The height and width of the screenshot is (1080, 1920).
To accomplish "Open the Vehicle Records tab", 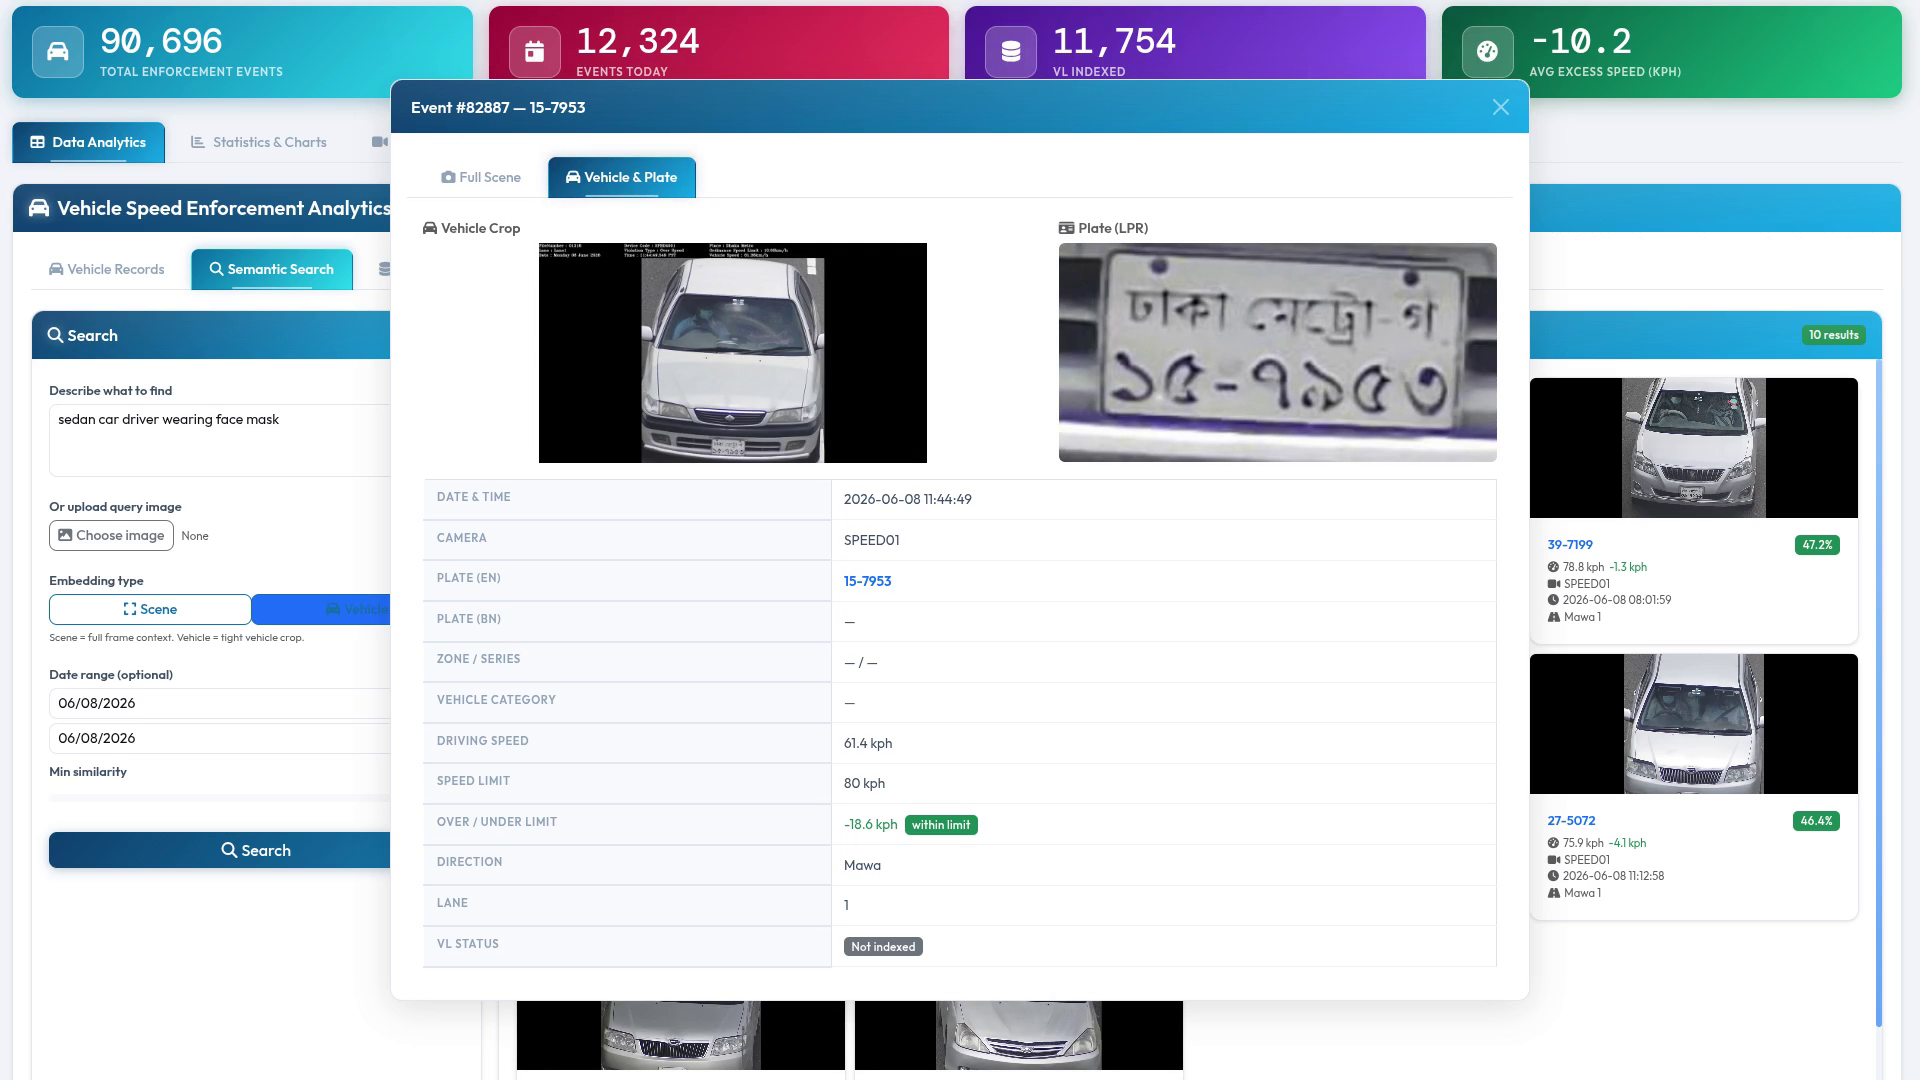I will coord(107,269).
